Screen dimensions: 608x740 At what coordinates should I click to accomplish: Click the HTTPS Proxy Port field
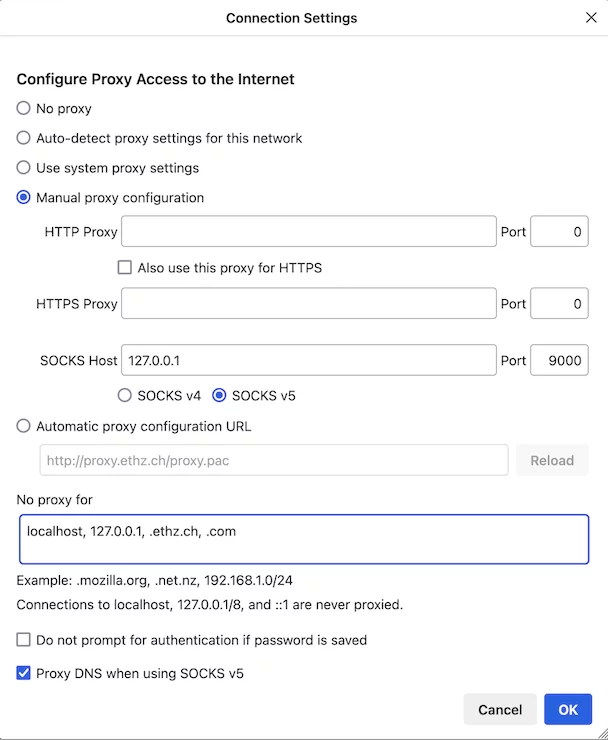[559, 304]
